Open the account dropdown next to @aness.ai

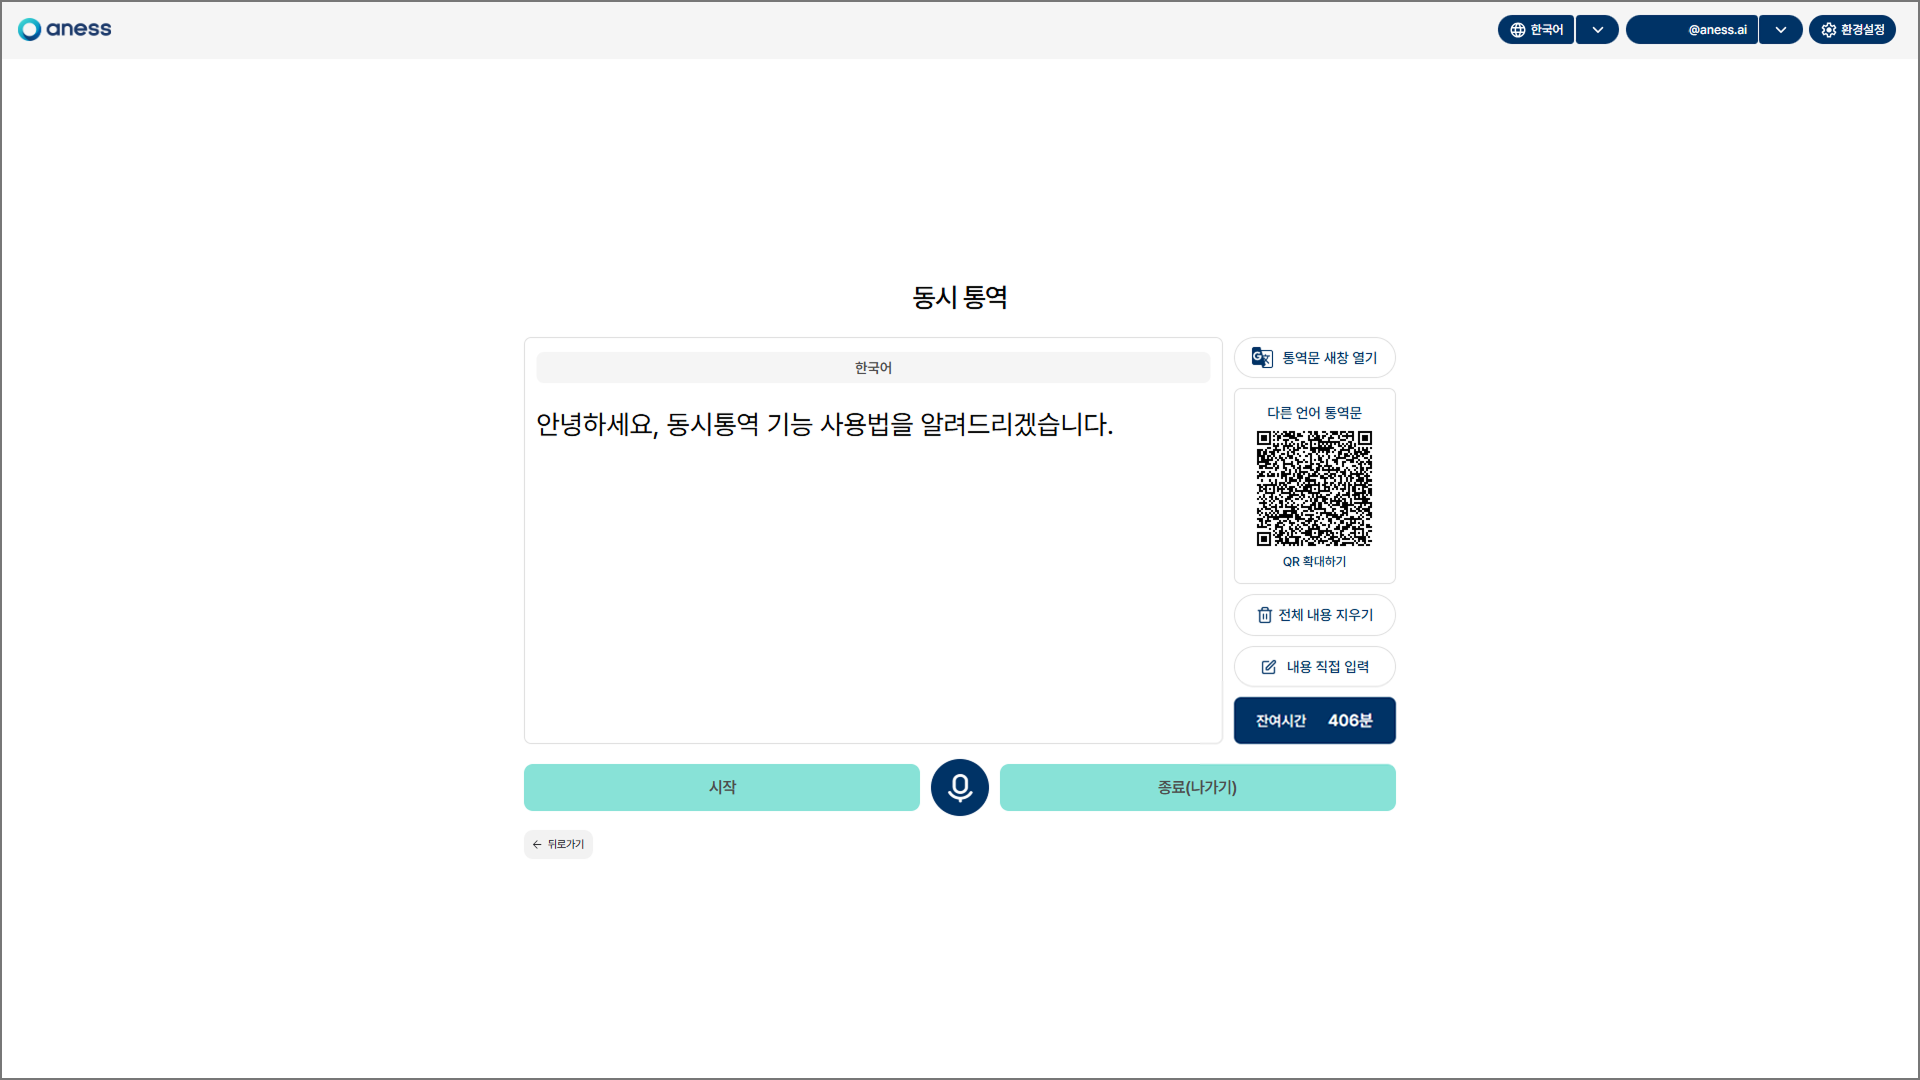coord(1780,30)
